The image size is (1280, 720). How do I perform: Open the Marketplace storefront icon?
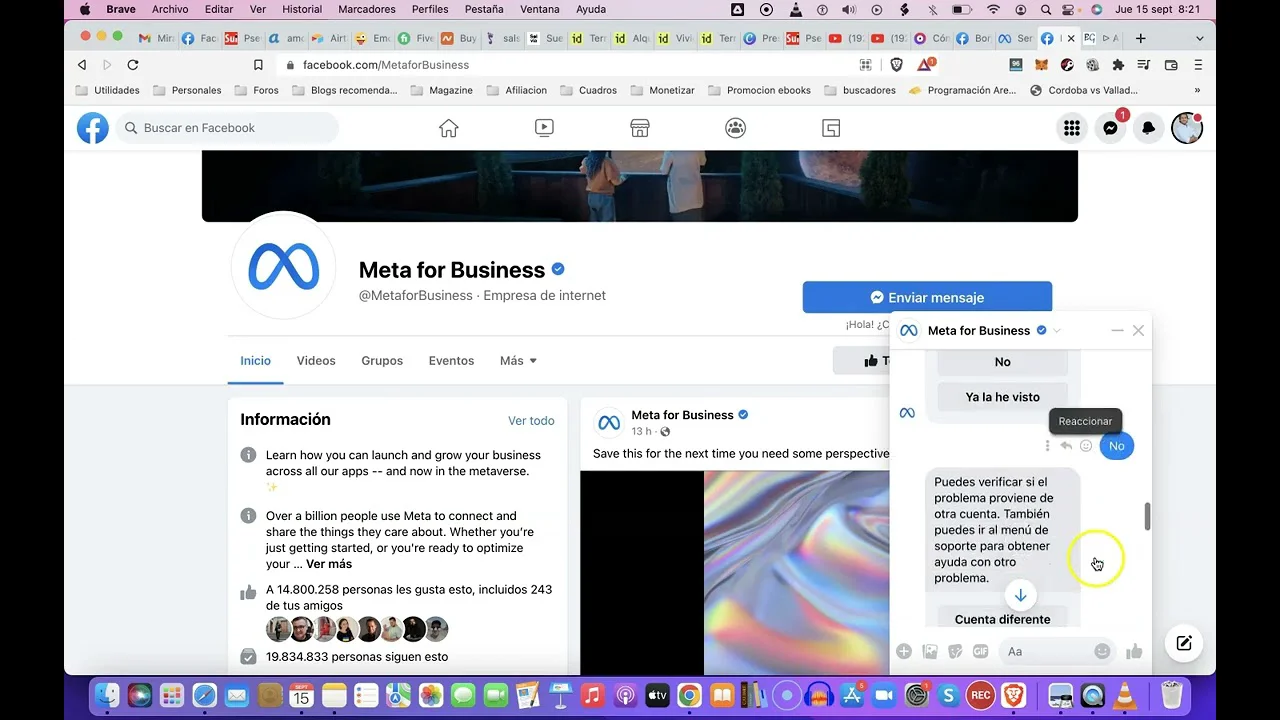pos(640,128)
